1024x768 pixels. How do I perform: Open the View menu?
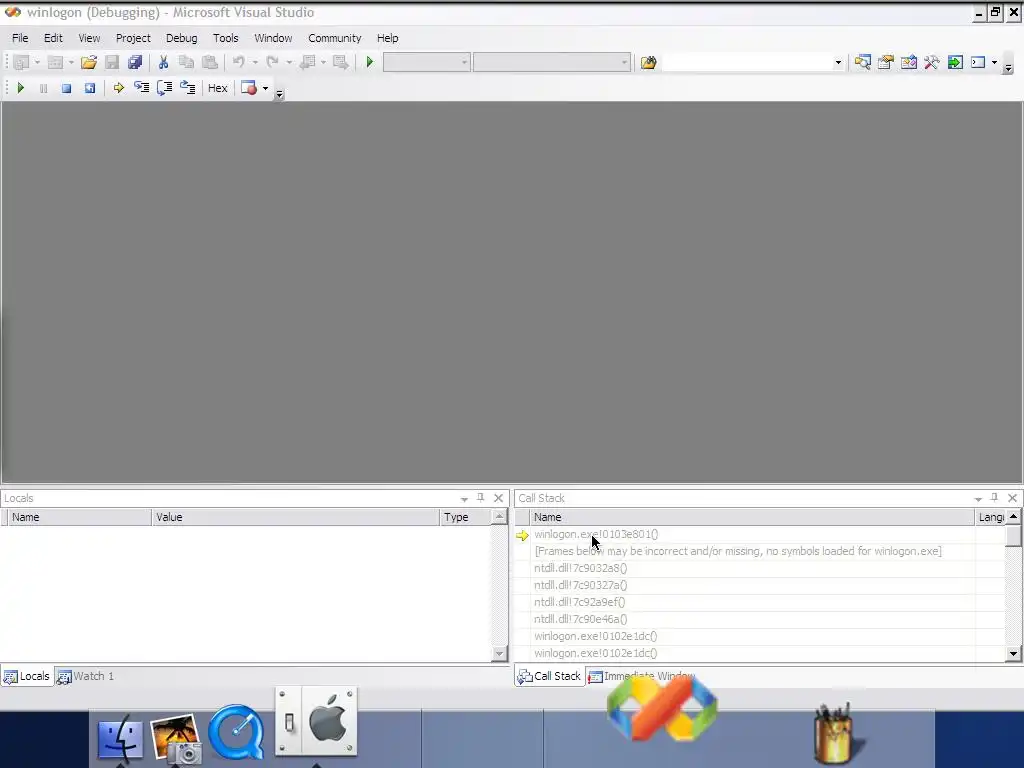pyautogui.click(x=89, y=38)
